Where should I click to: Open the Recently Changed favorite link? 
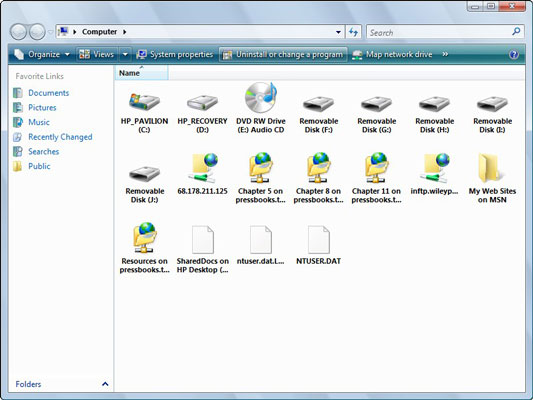click(60, 137)
